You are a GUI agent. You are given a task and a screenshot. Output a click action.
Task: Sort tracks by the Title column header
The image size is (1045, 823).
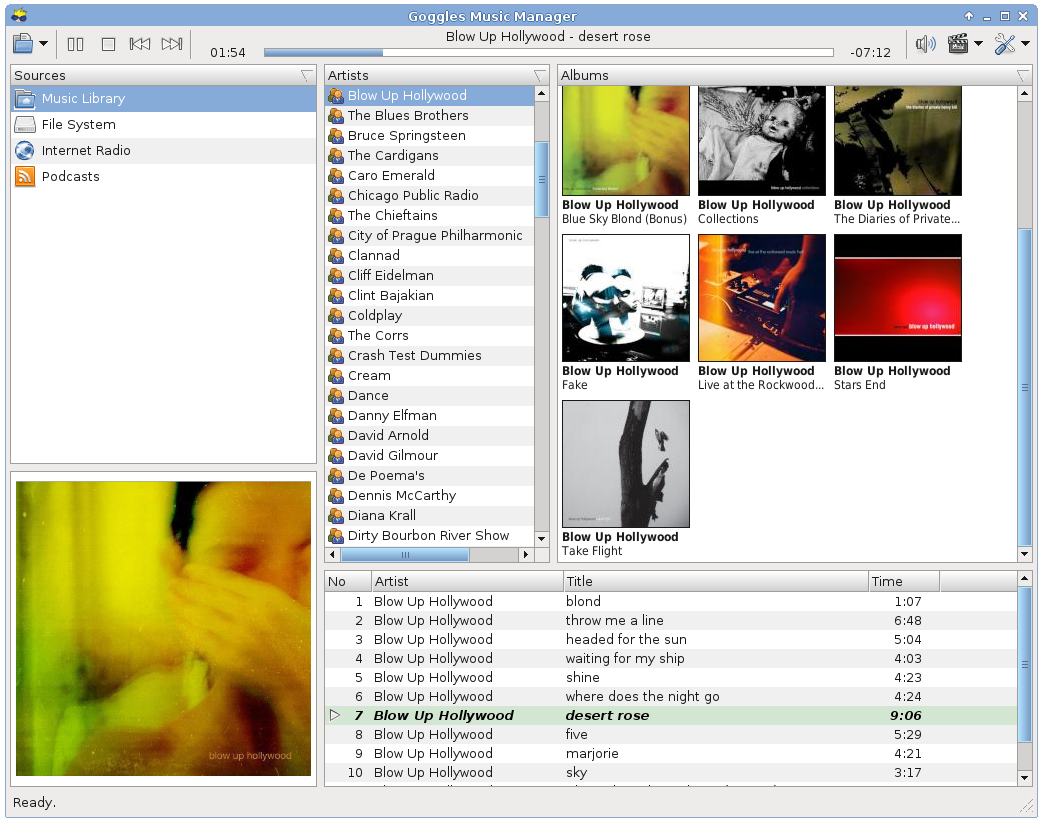click(x=715, y=581)
